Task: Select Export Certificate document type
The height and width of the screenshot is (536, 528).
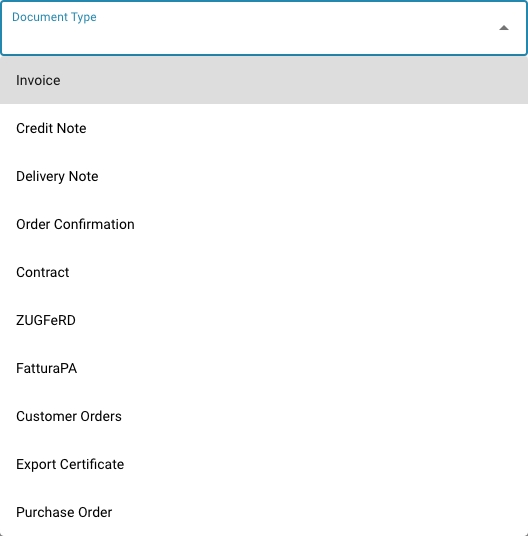Action: pos(264,464)
